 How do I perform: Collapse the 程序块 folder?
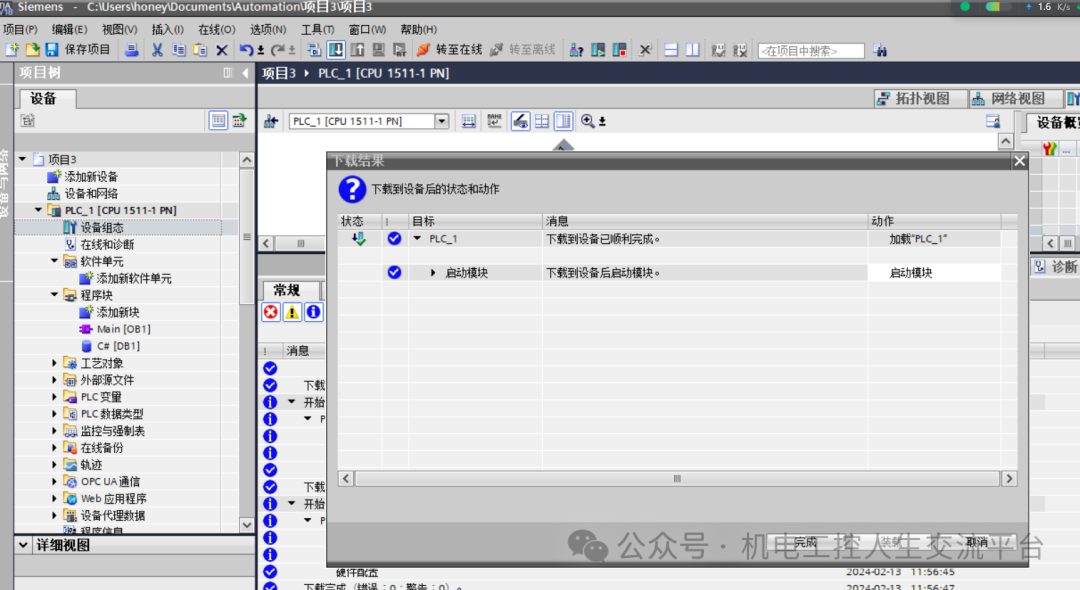pyautogui.click(x=54, y=295)
